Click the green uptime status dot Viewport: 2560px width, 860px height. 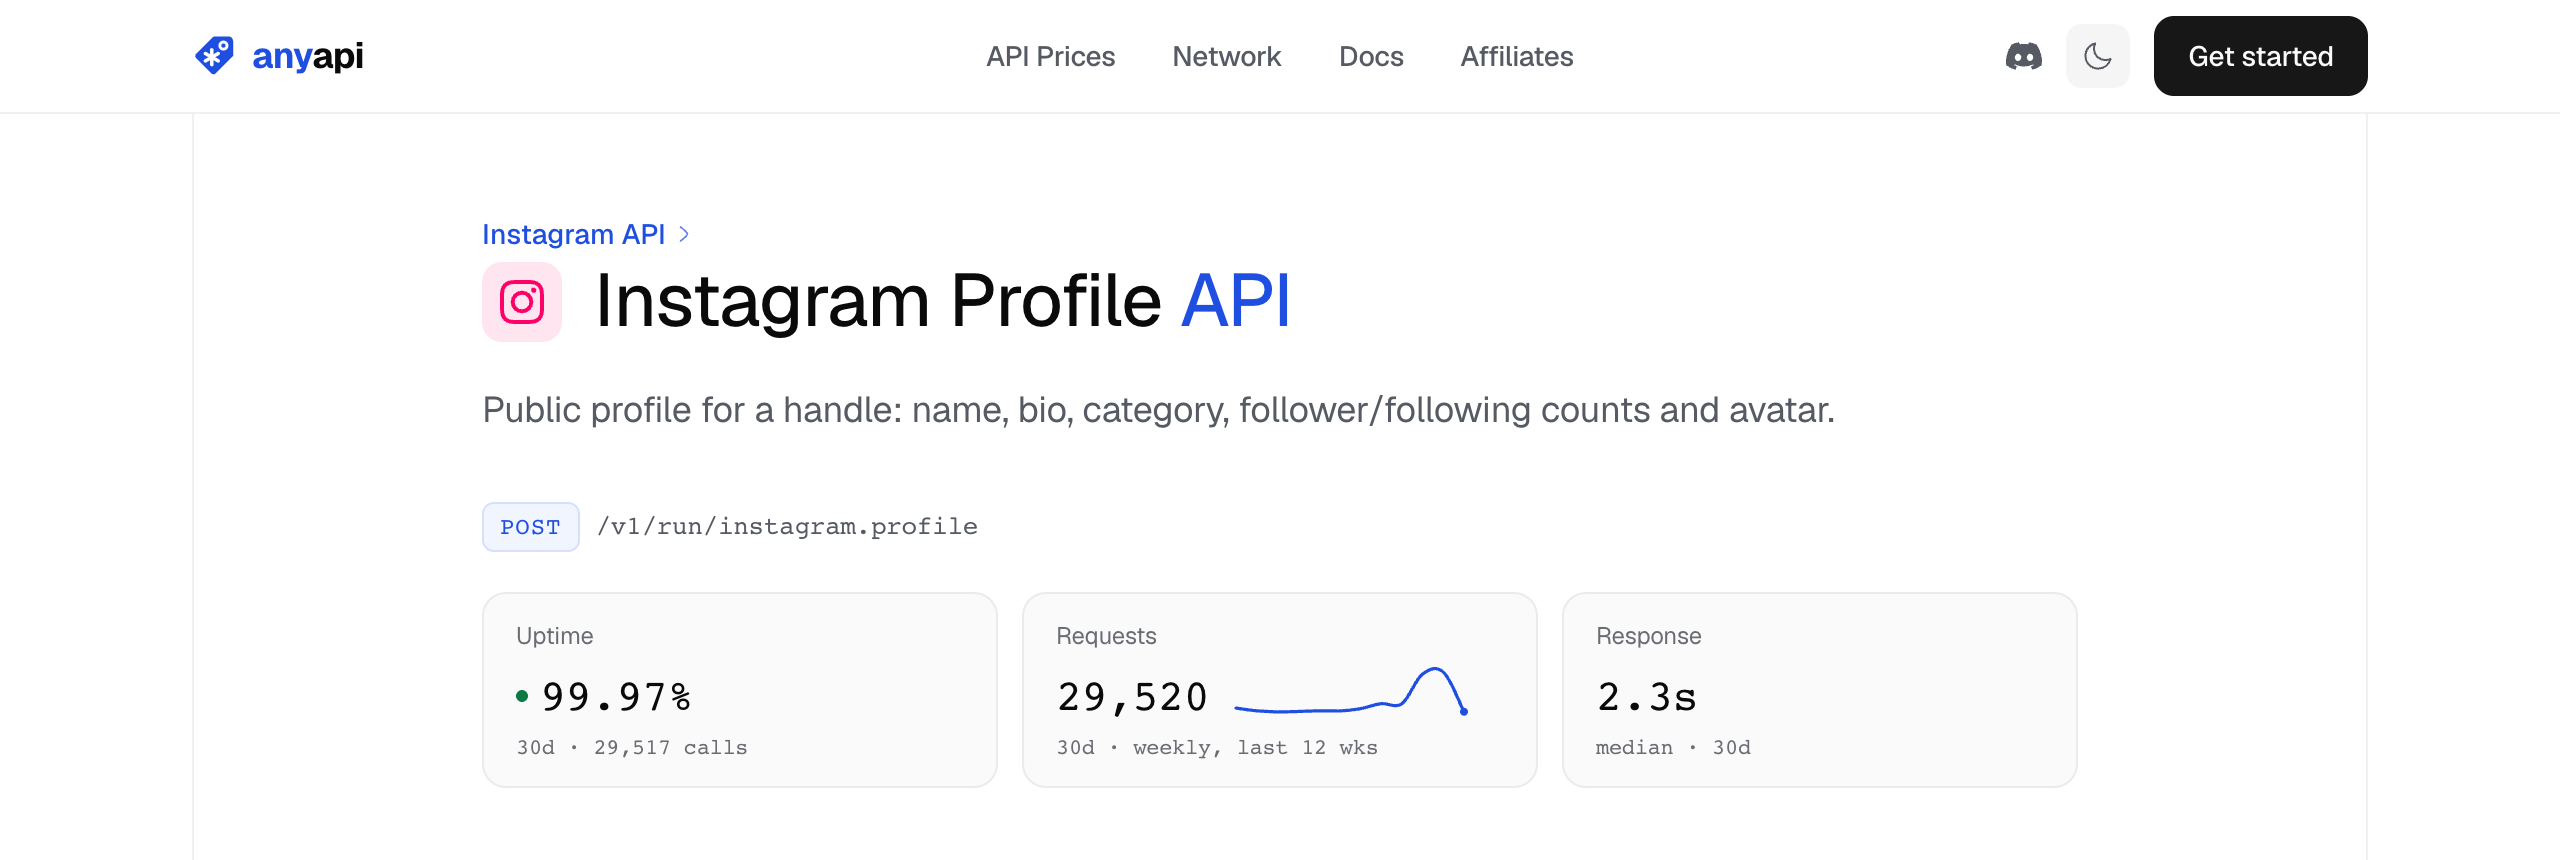[x=522, y=696]
